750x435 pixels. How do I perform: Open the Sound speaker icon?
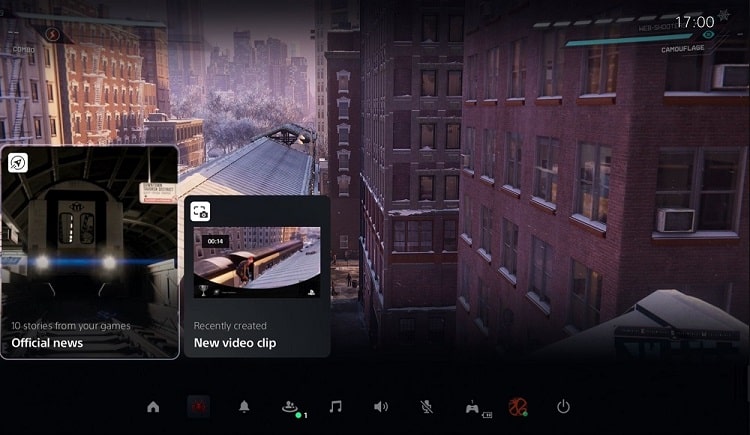click(381, 407)
